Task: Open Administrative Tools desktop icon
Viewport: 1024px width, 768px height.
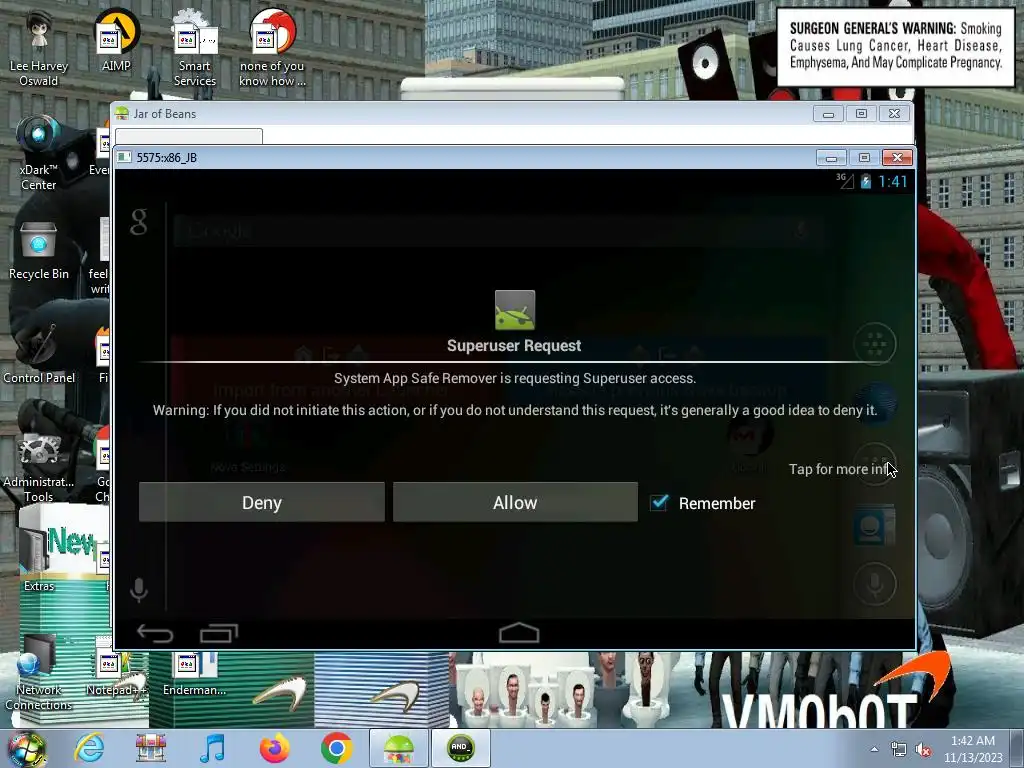Action: click(39, 466)
